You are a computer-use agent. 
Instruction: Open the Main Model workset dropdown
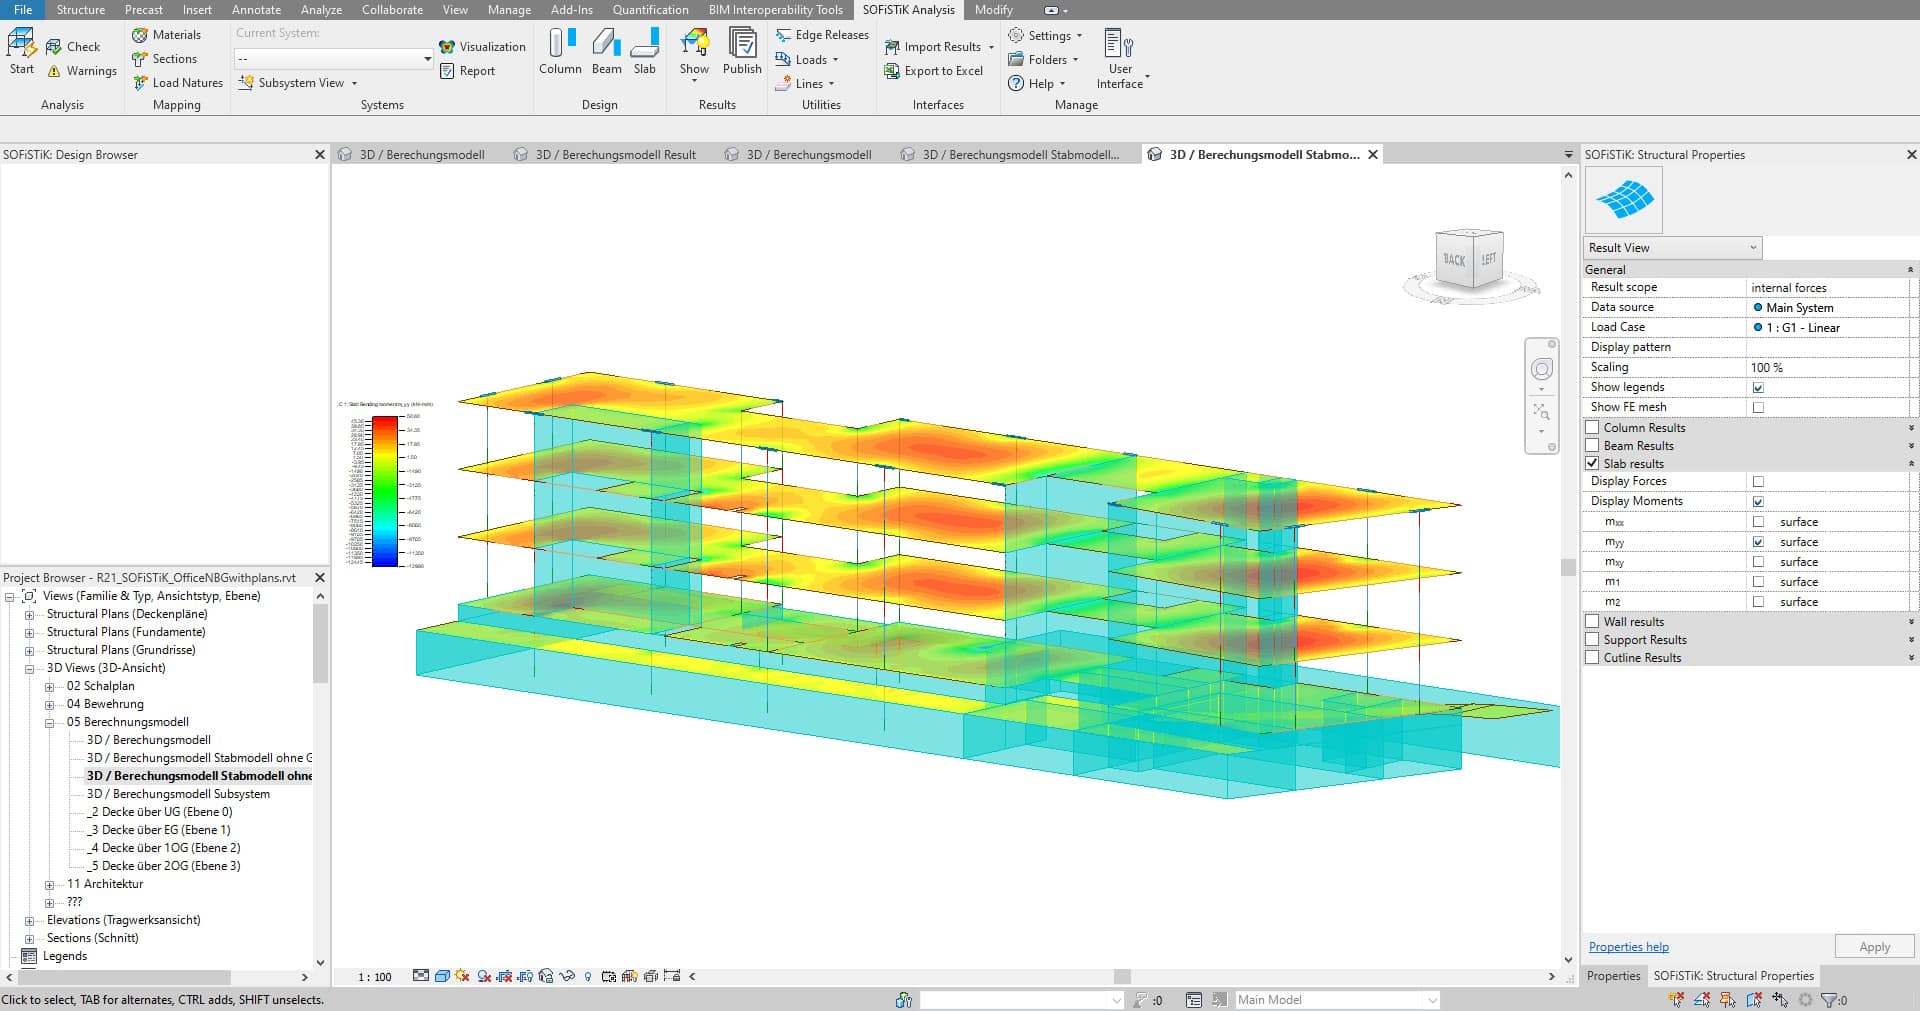pyautogui.click(x=1337, y=1000)
